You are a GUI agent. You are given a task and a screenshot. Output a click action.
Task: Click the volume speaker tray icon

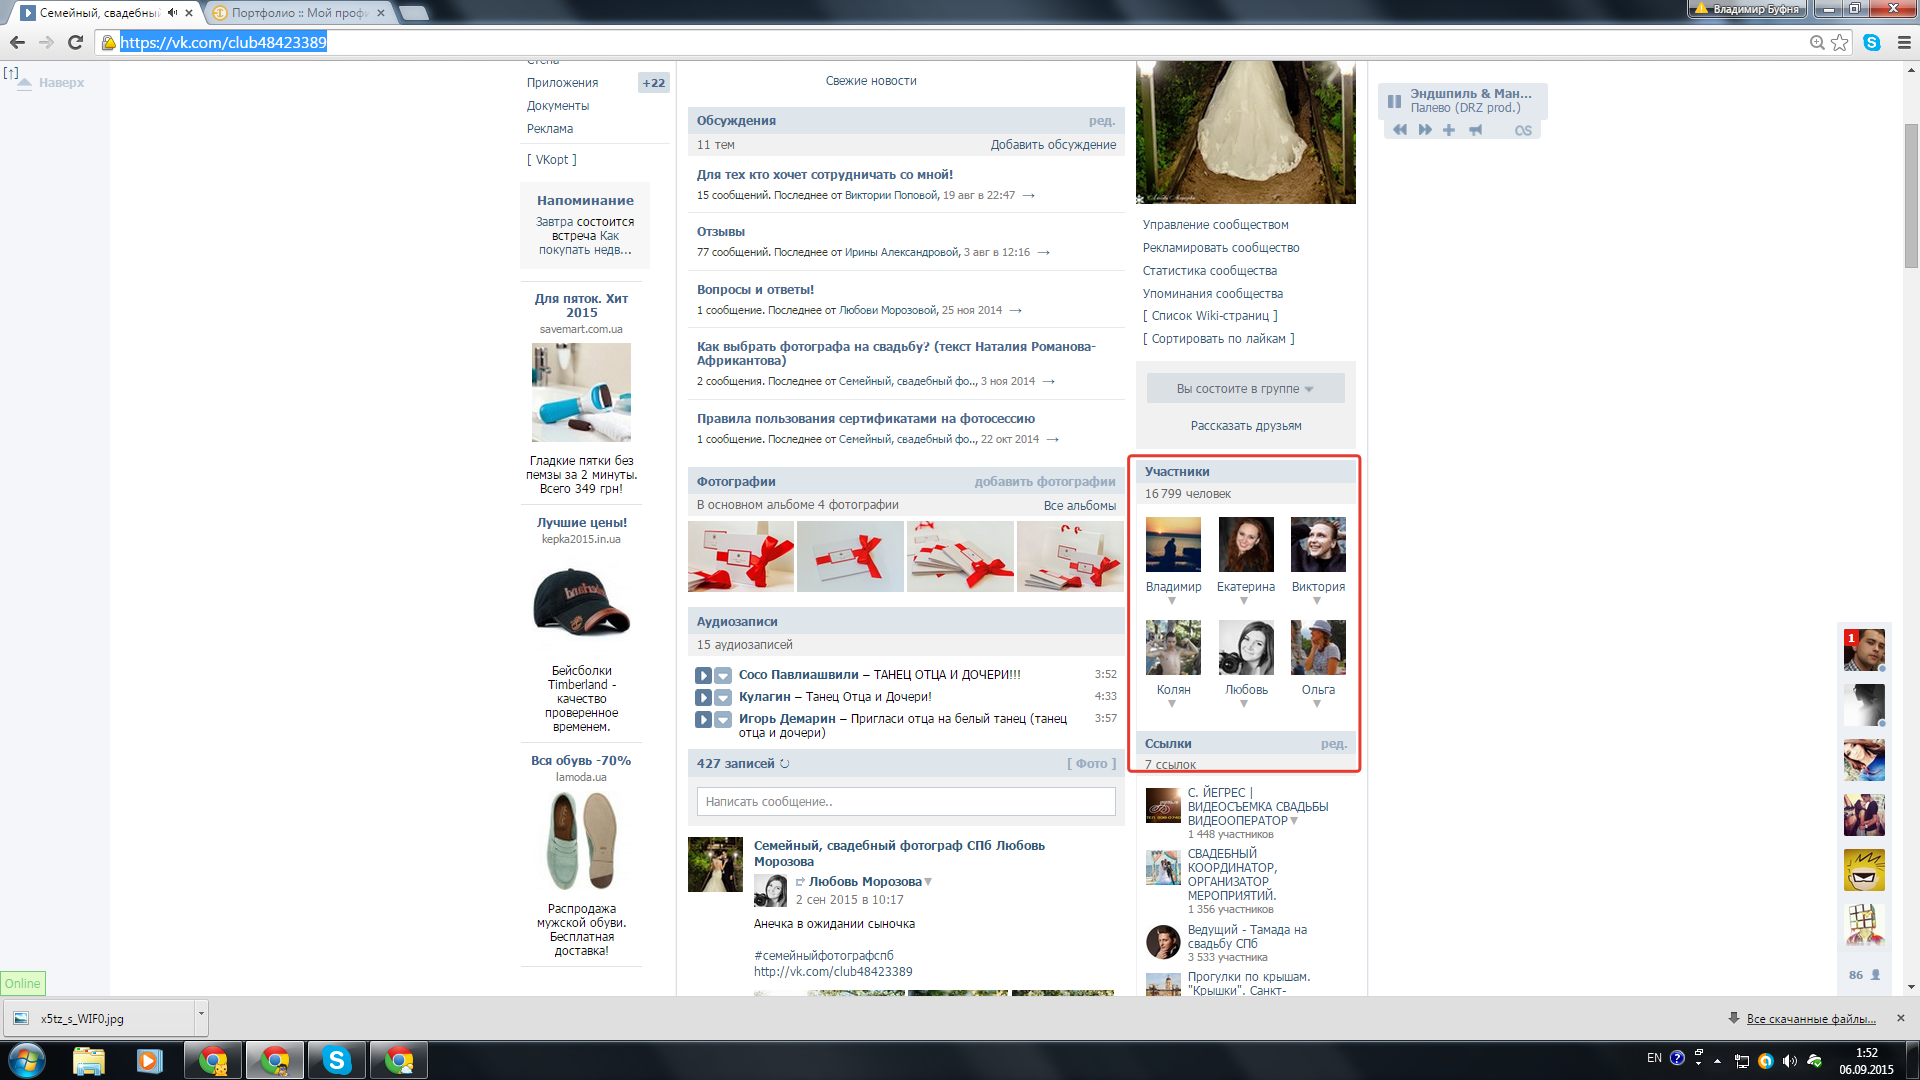1790,1061
